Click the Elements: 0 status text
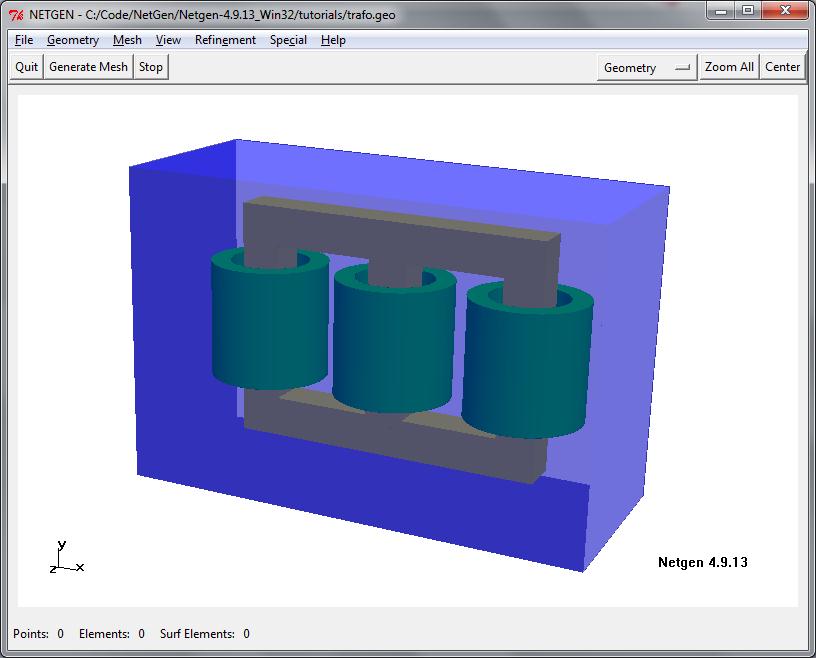This screenshot has width=816, height=658. [112, 634]
